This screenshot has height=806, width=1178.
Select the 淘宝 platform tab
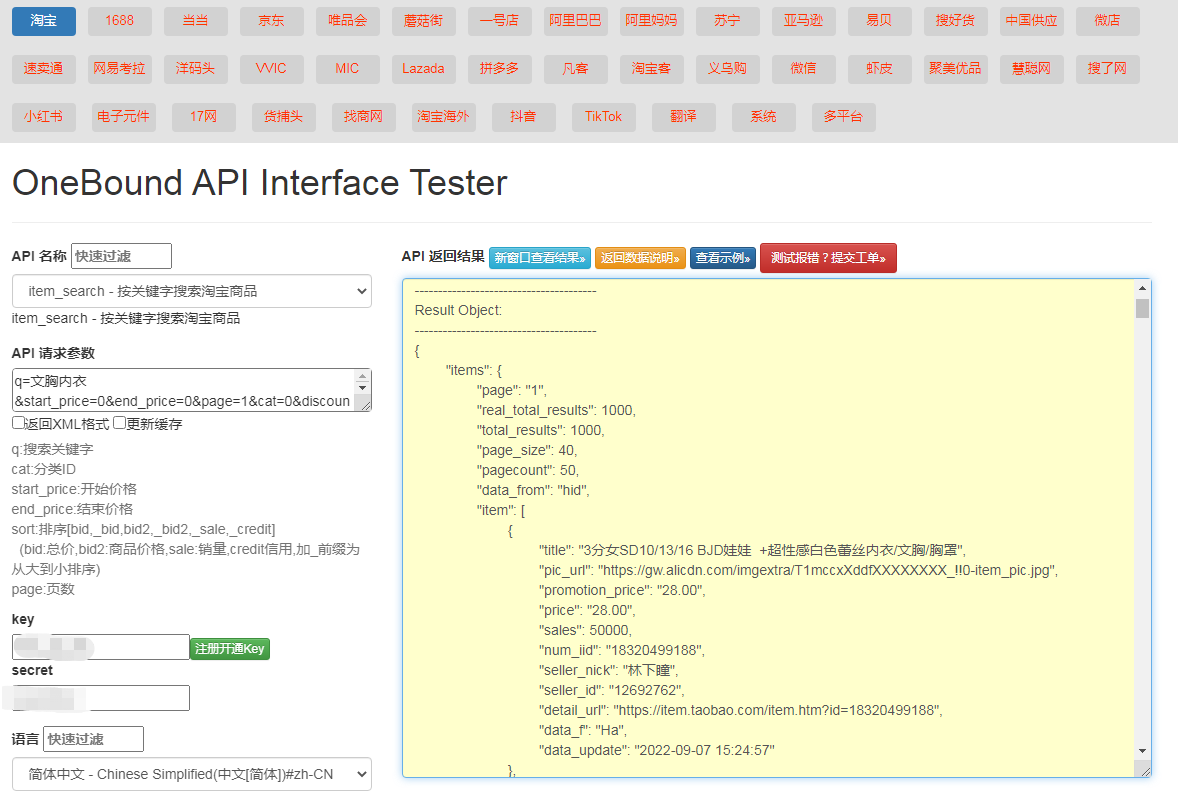[x=44, y=21]
